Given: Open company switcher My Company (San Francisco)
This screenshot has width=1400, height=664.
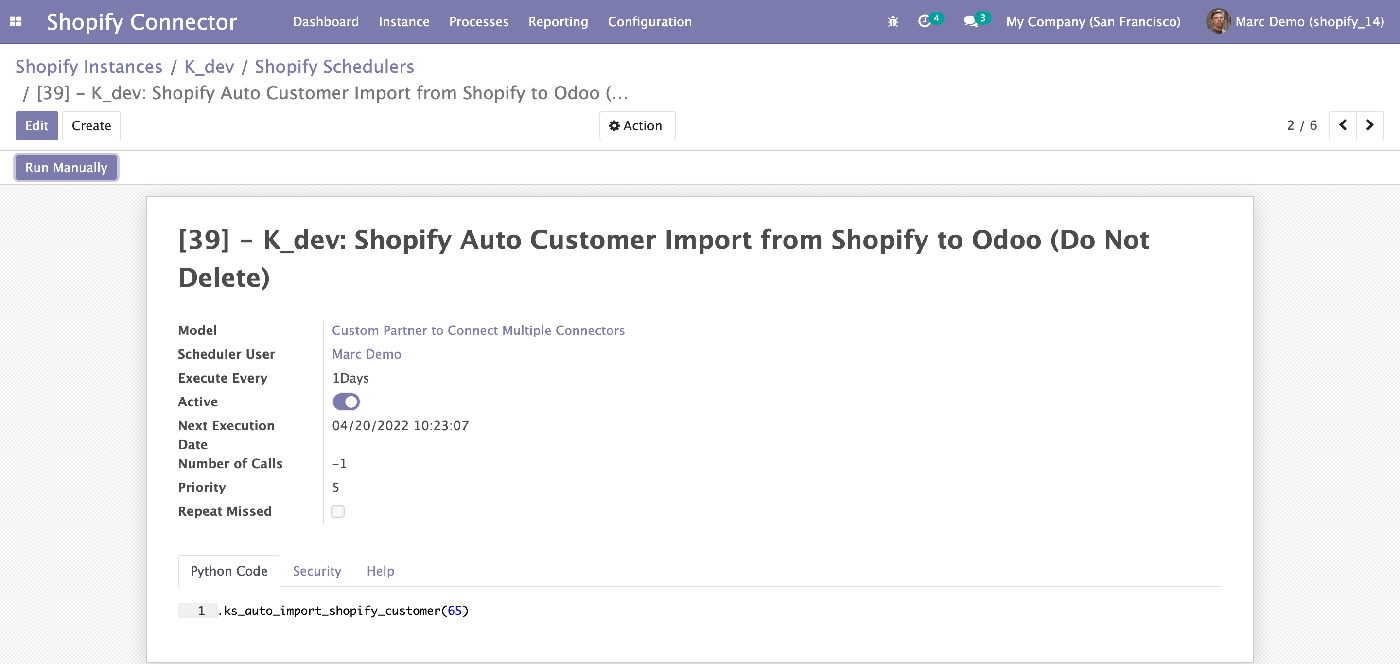Looking at the screenshot, I should tap(1093, 21).
